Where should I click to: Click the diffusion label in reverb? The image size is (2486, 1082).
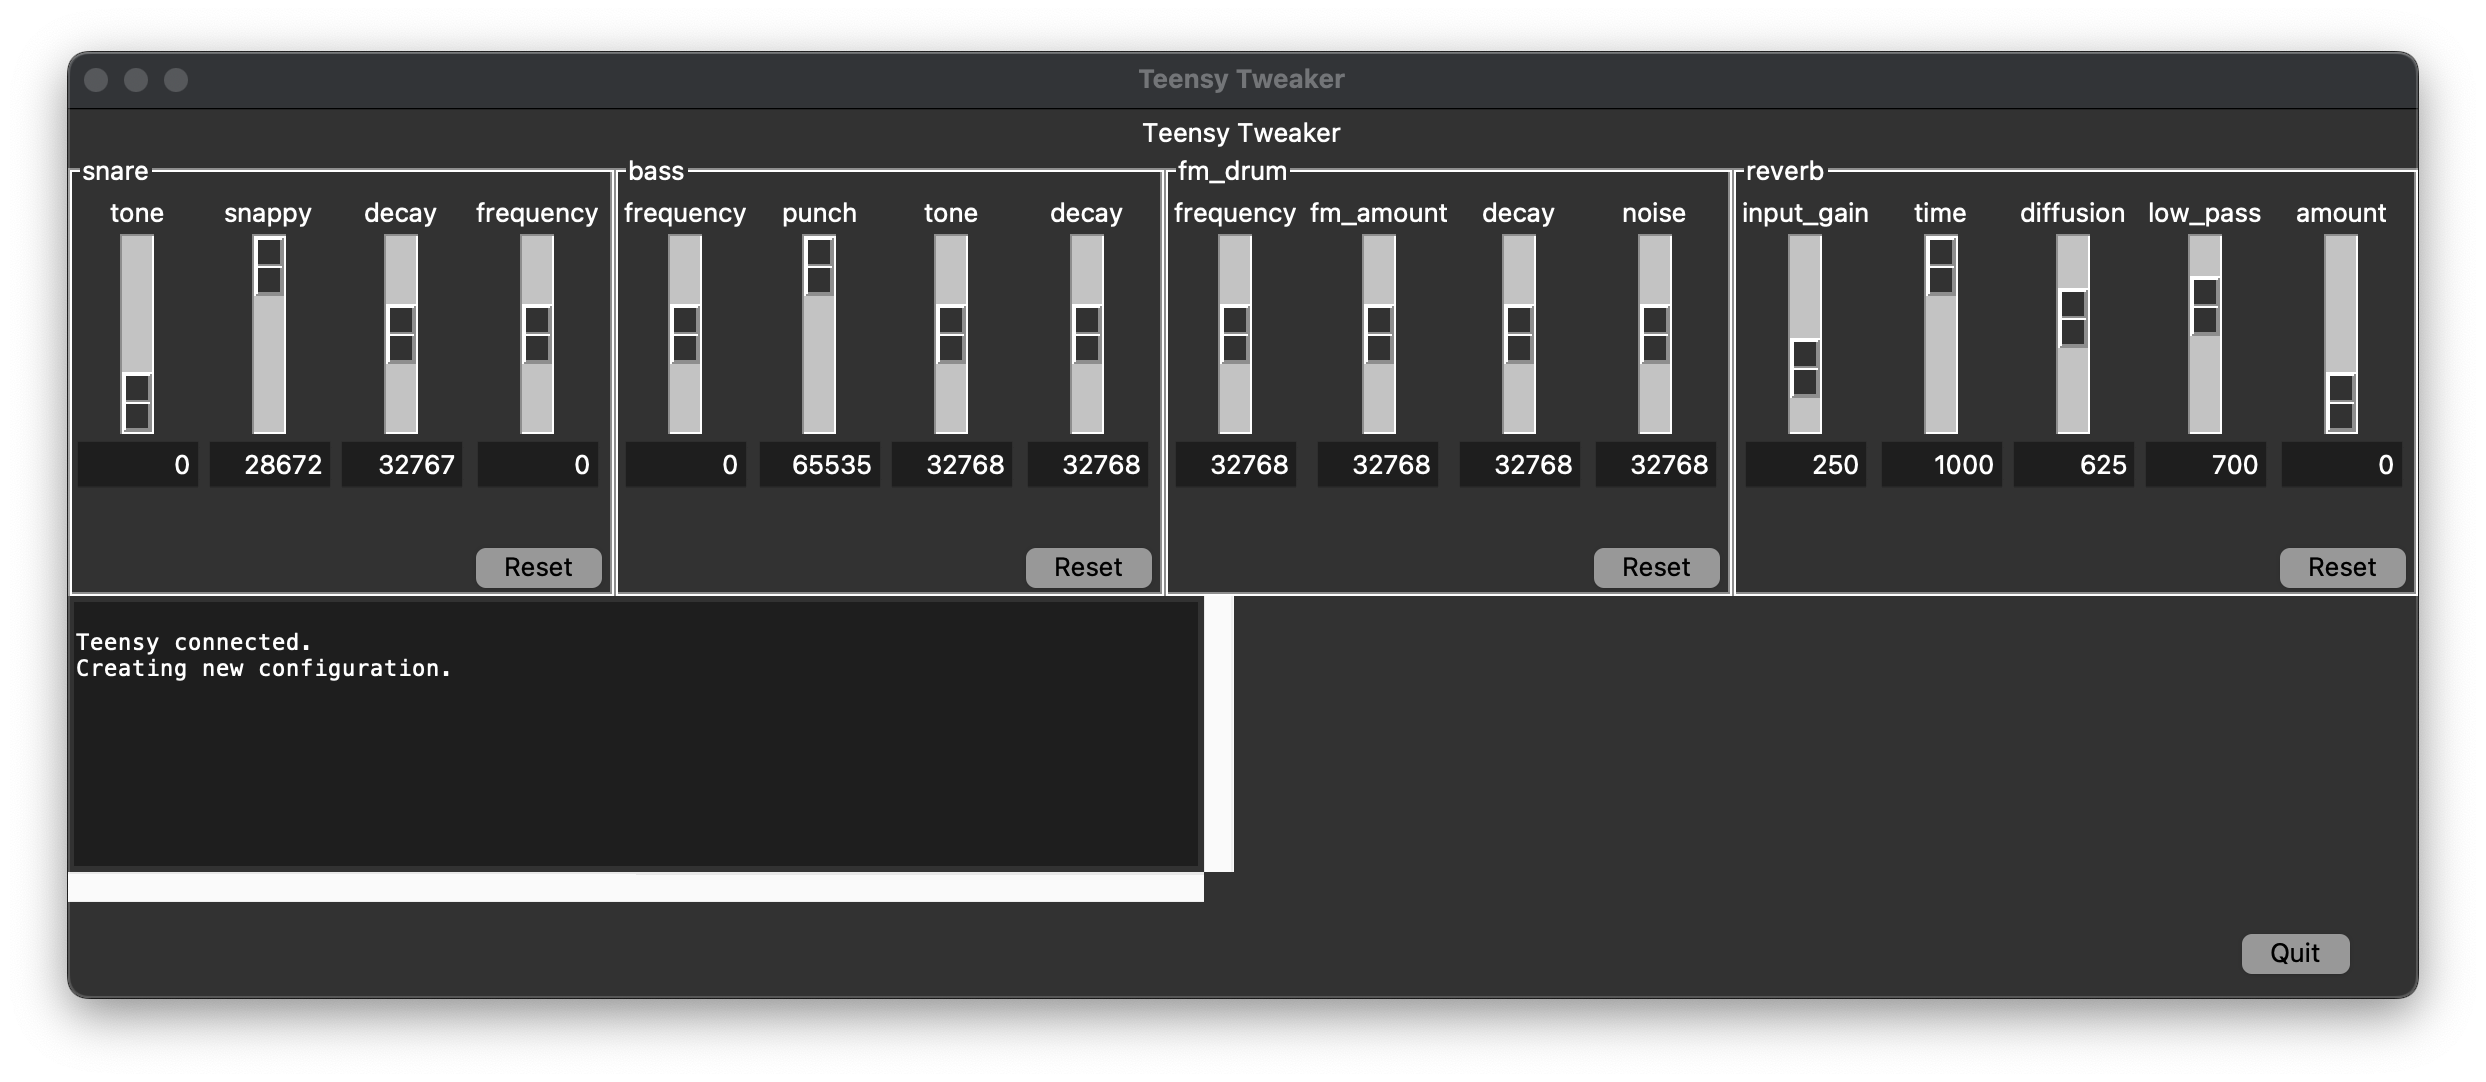pyautogui.click(x=2072, y=213)
